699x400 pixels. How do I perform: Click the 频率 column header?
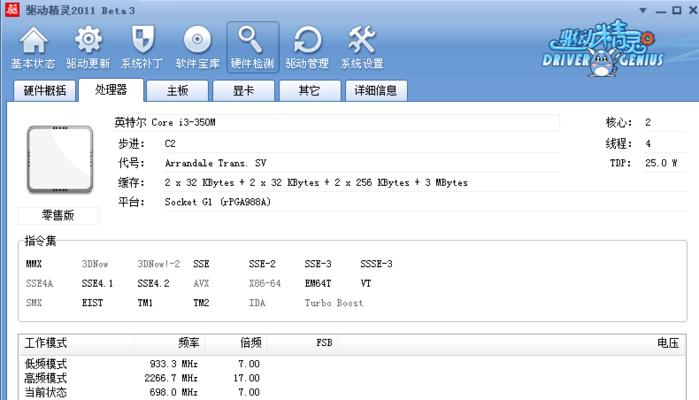[x=169, y=343]
